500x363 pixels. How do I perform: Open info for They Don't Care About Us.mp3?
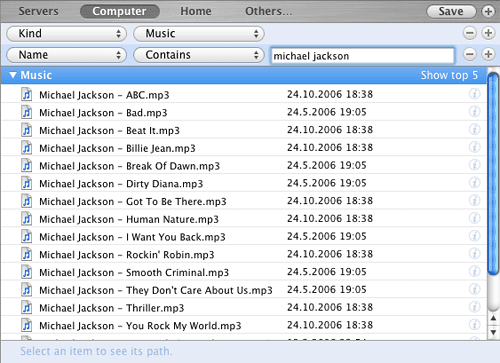pos(475,289)
